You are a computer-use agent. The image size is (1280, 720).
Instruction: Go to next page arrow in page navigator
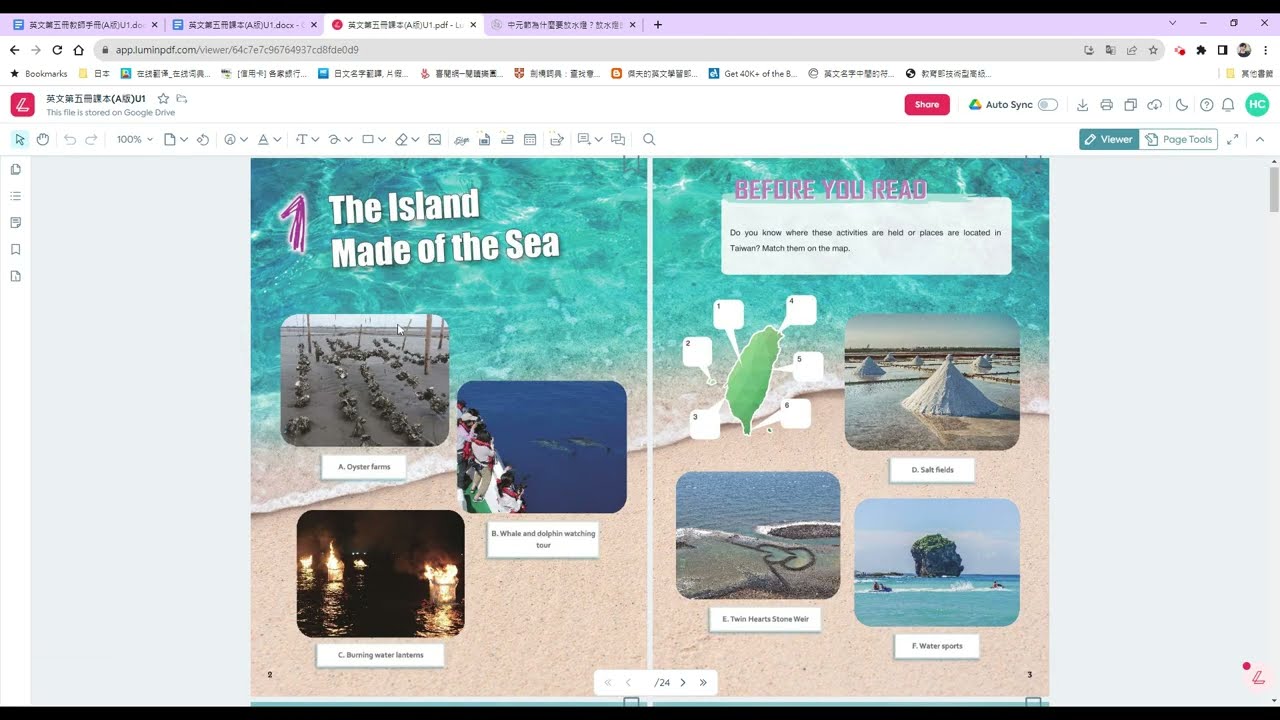[683, 683]
